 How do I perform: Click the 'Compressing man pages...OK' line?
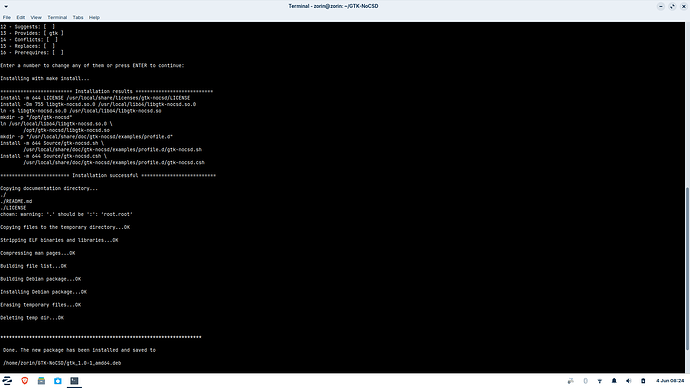pos(37,253)
